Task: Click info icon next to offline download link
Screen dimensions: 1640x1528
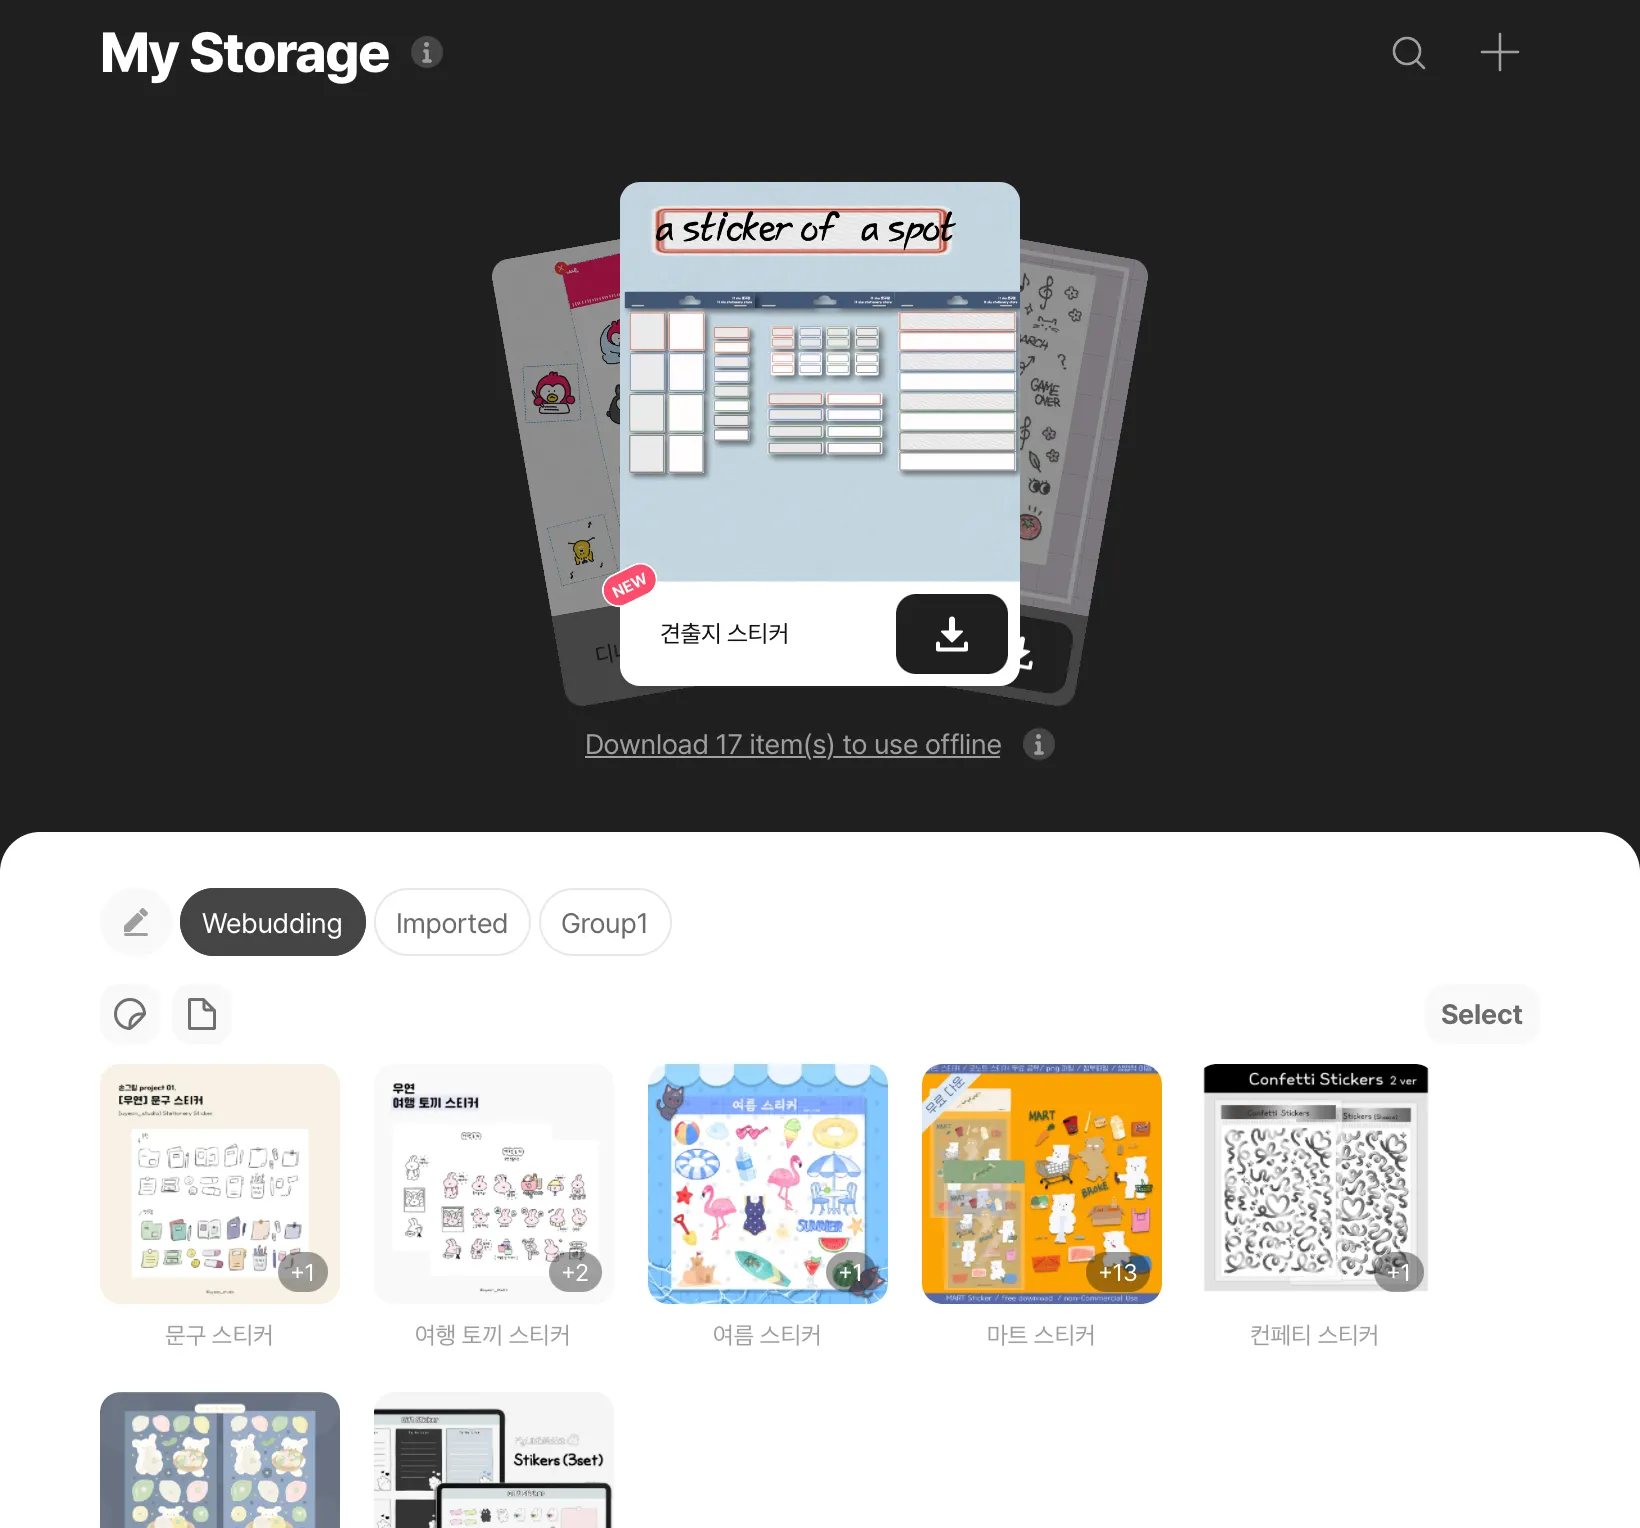Action: click(x=1039, y=744)
